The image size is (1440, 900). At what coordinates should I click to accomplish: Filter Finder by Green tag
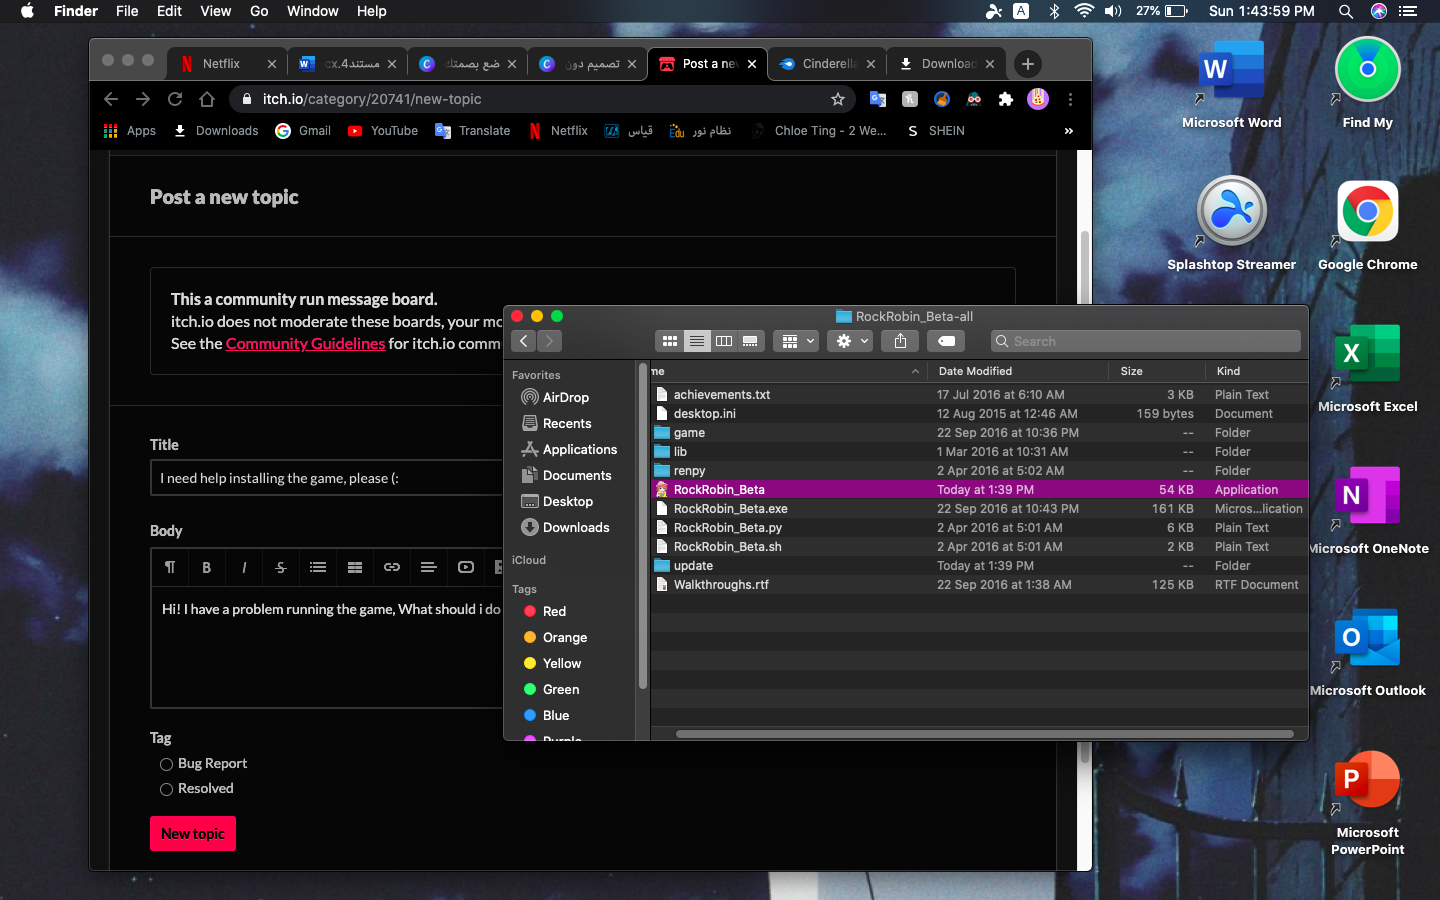pos(552,689)
